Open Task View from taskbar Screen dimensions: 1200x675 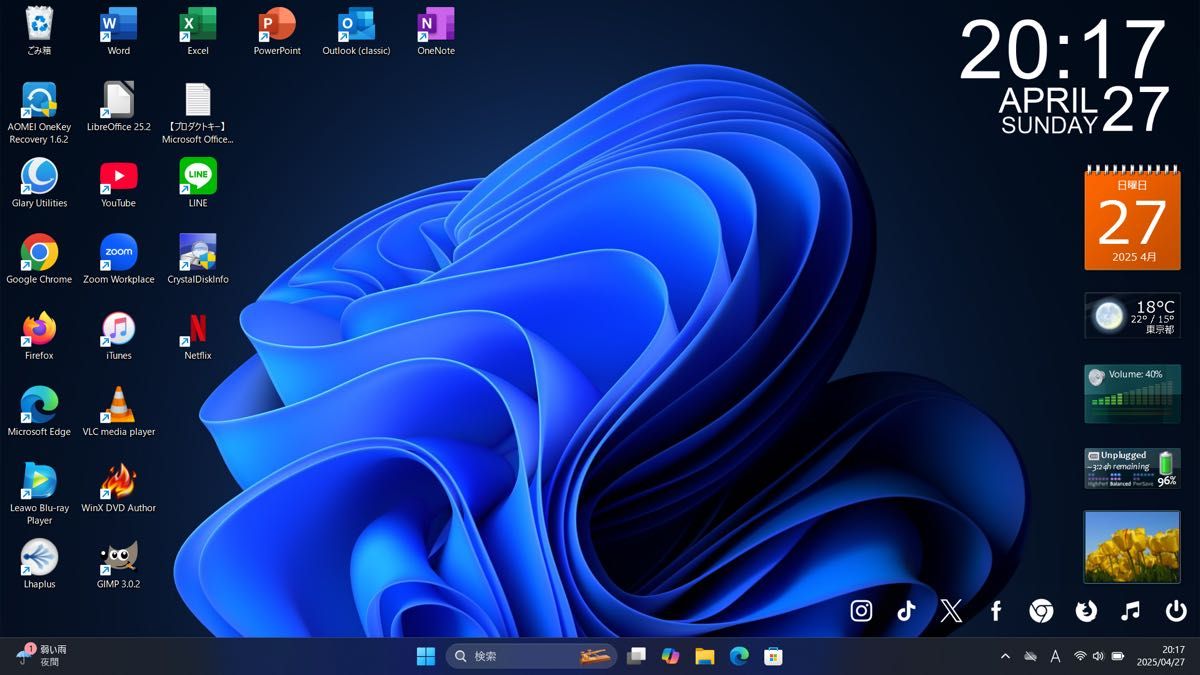(x=636, y=656)
